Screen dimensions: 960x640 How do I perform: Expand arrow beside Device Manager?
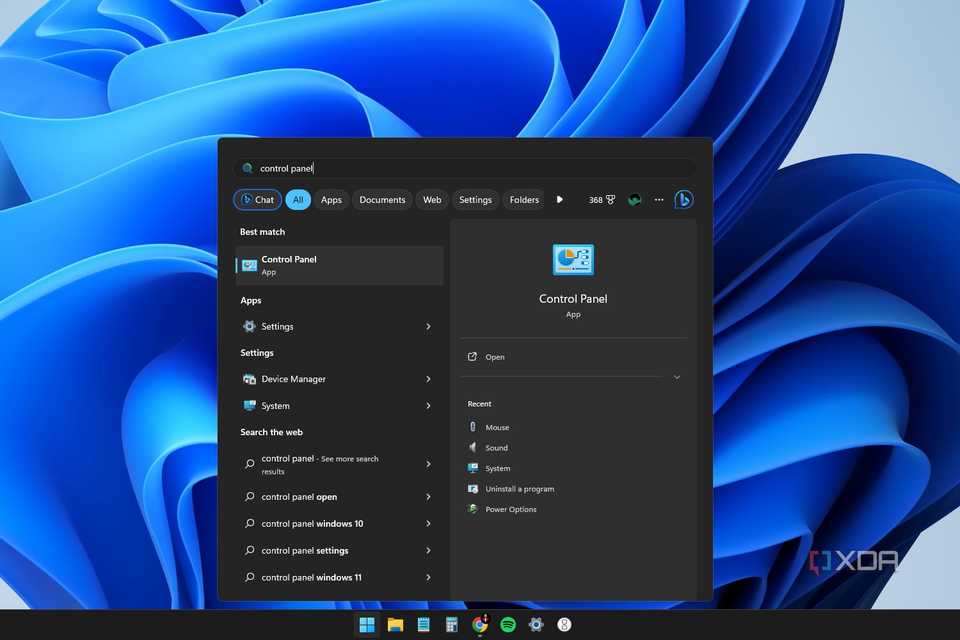click(x=429, y=379)
